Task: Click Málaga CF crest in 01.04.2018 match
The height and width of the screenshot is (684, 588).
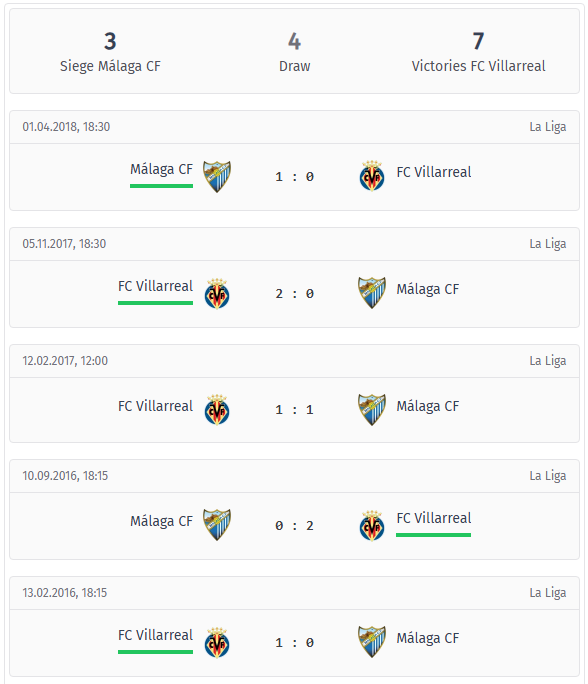Action: click(x=217, y=177)
